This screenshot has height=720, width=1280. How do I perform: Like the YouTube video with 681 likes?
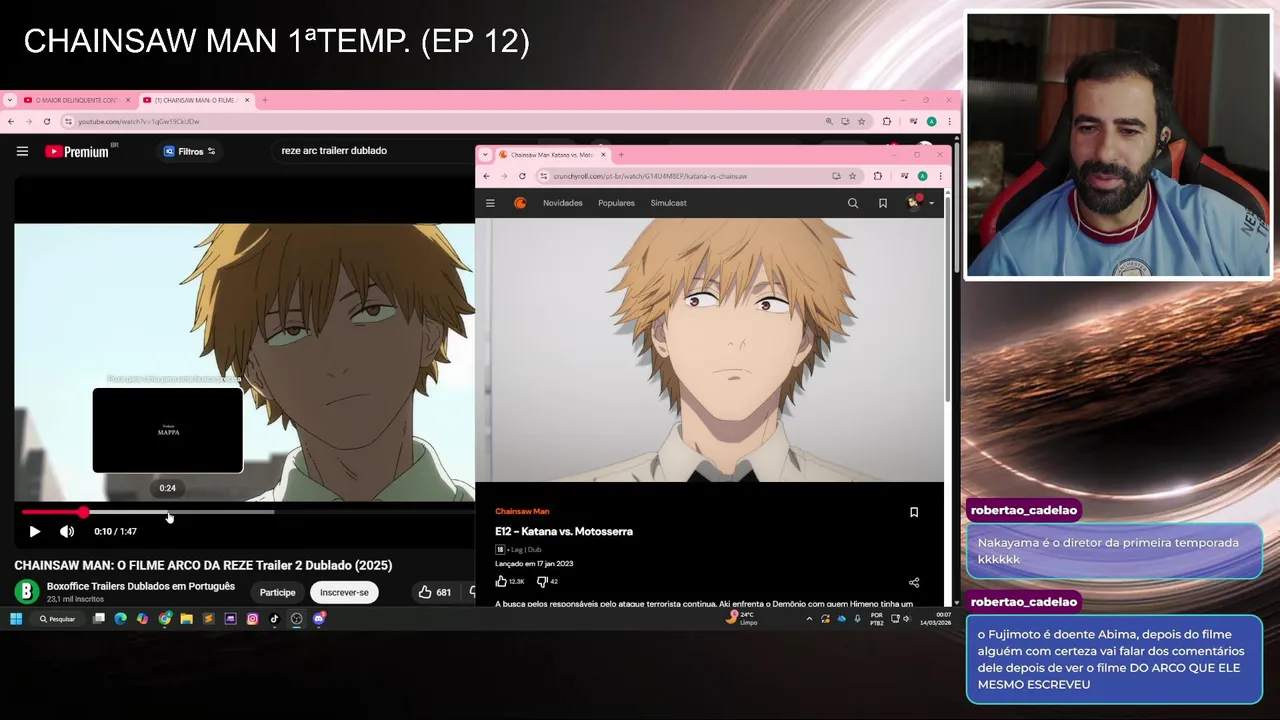434,592
